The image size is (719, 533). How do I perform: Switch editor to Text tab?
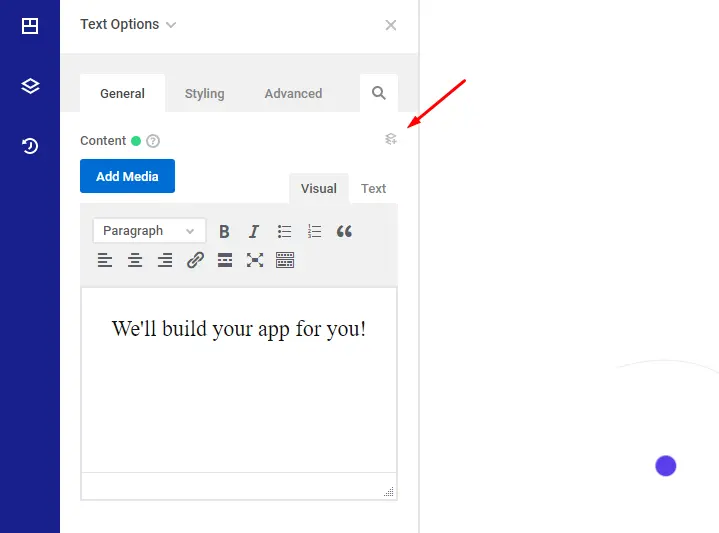[x=373, y=189]
